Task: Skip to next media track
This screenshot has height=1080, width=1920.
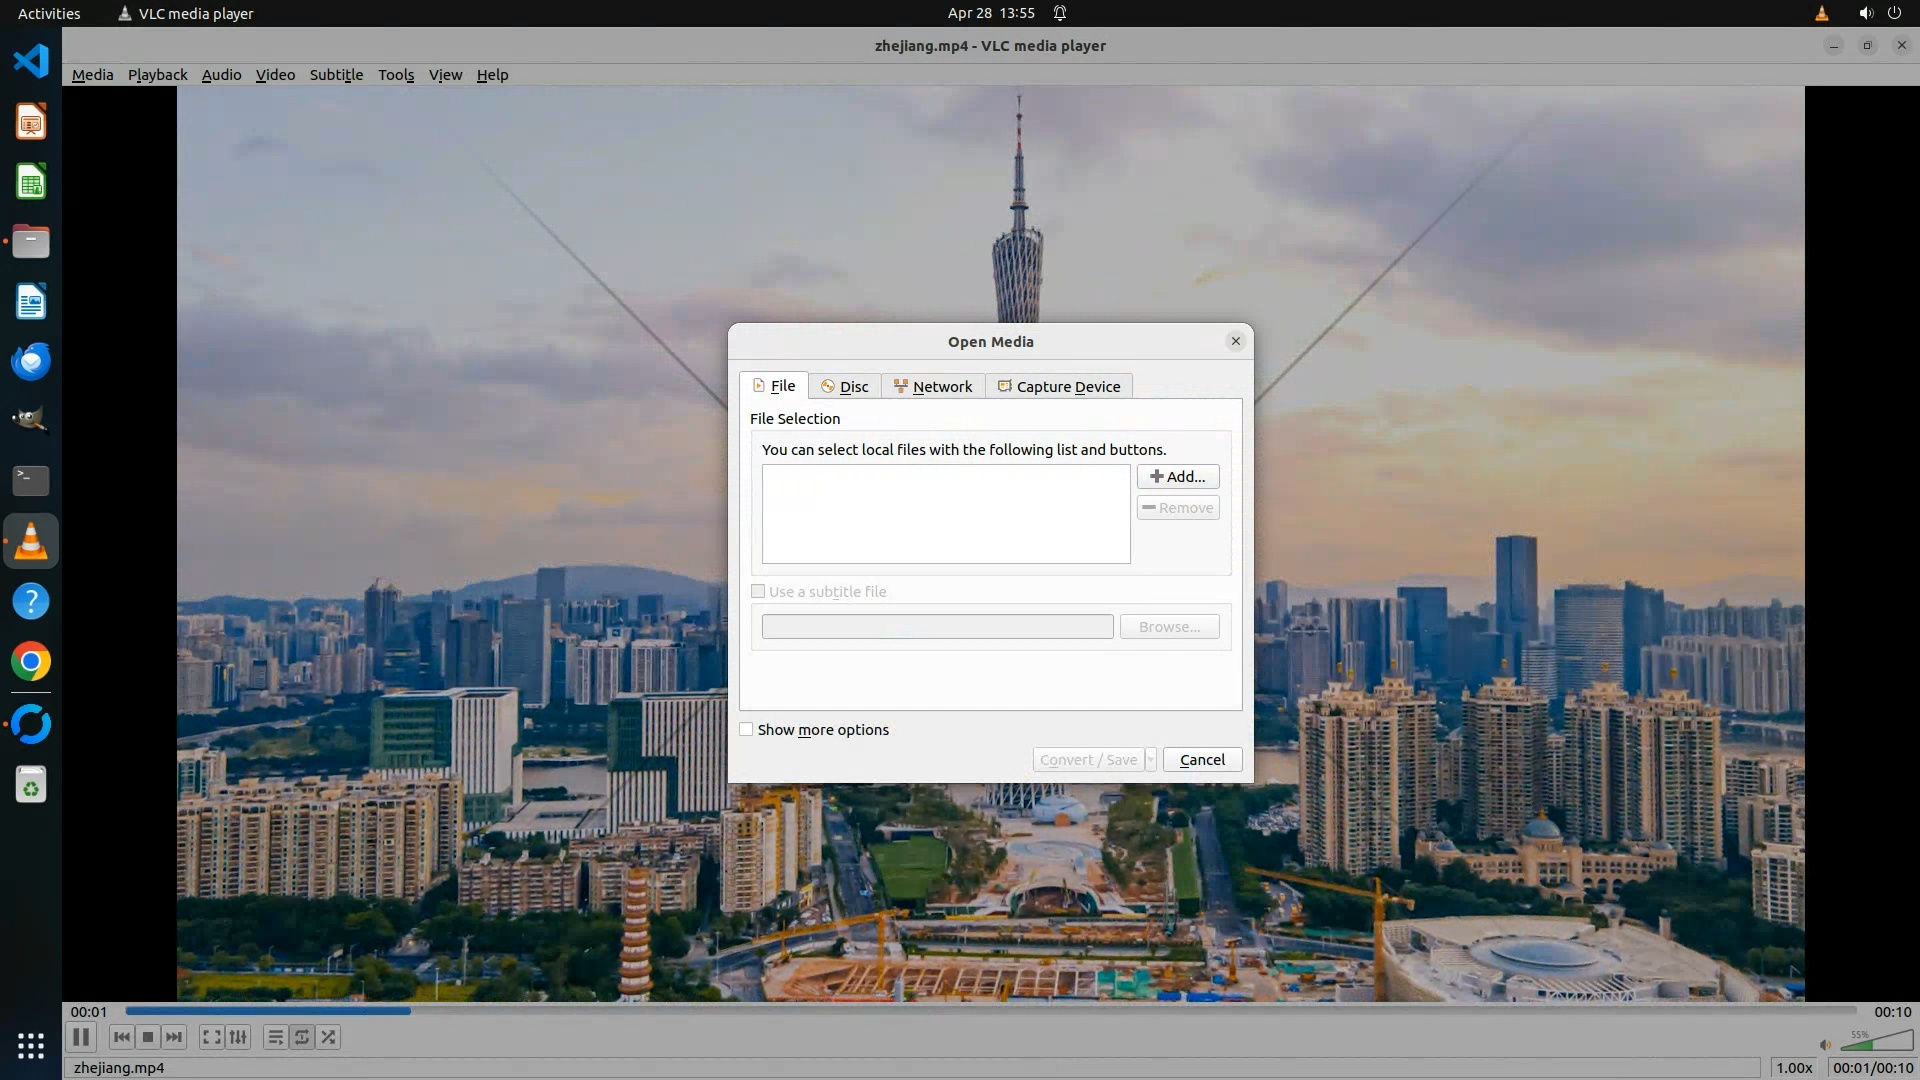Action: (x=174, y=1037)
